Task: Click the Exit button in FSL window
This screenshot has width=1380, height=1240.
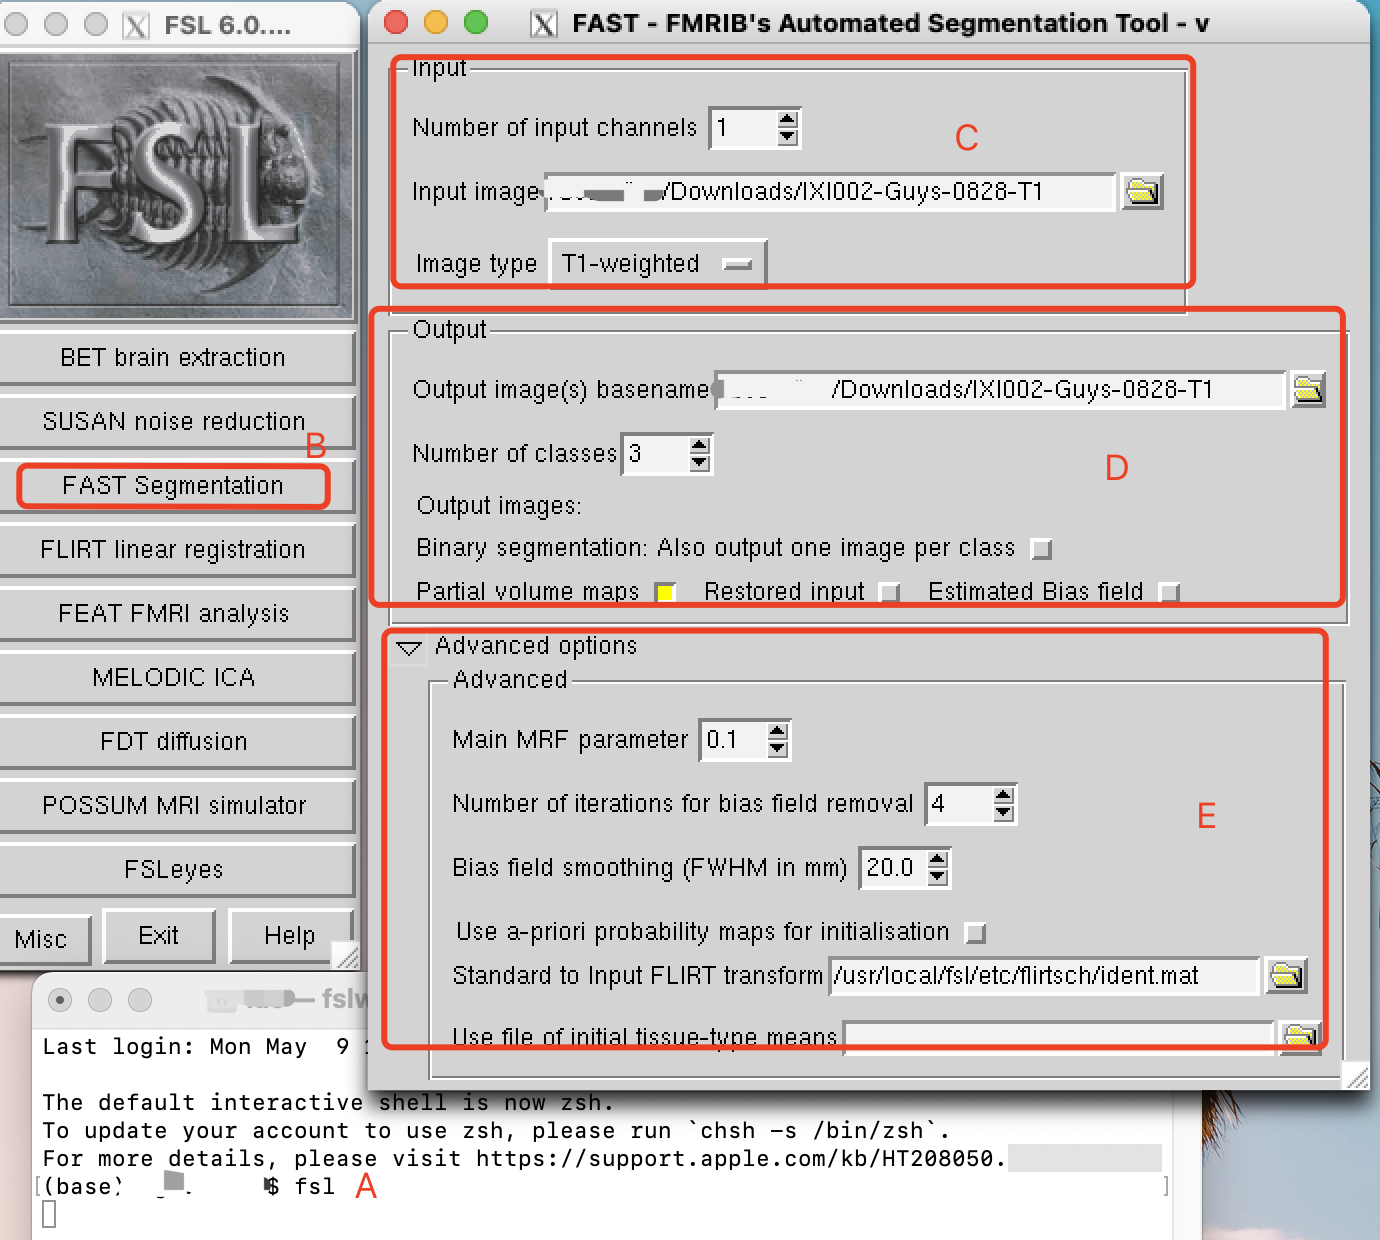Action: click(159, 936)
